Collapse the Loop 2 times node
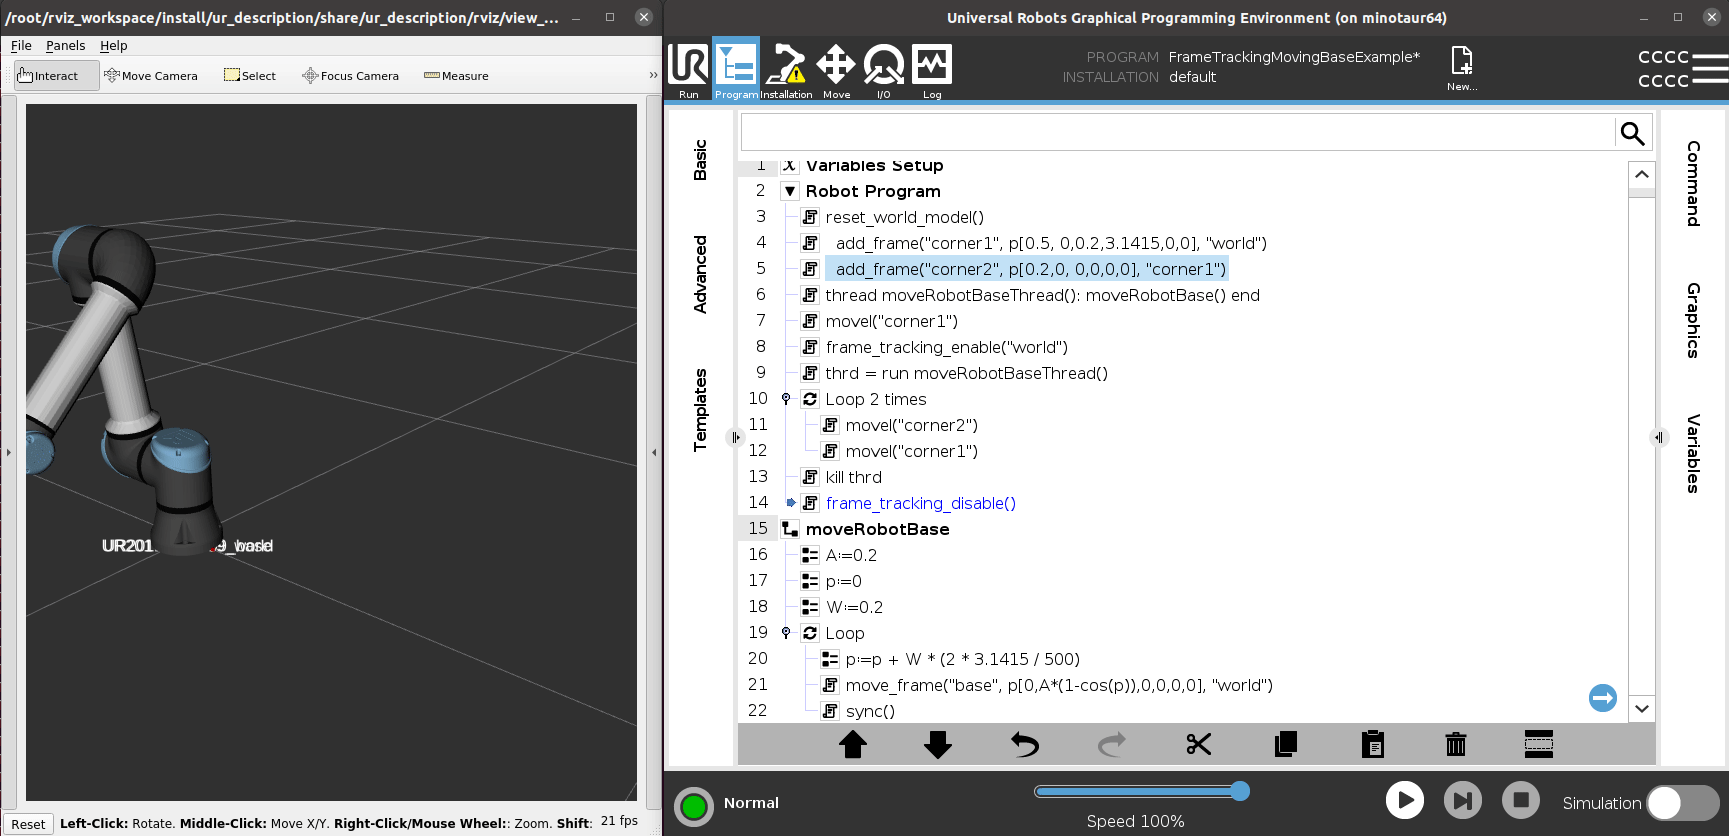The height and width of the screenshot is (836, 1729). point(786,399)
